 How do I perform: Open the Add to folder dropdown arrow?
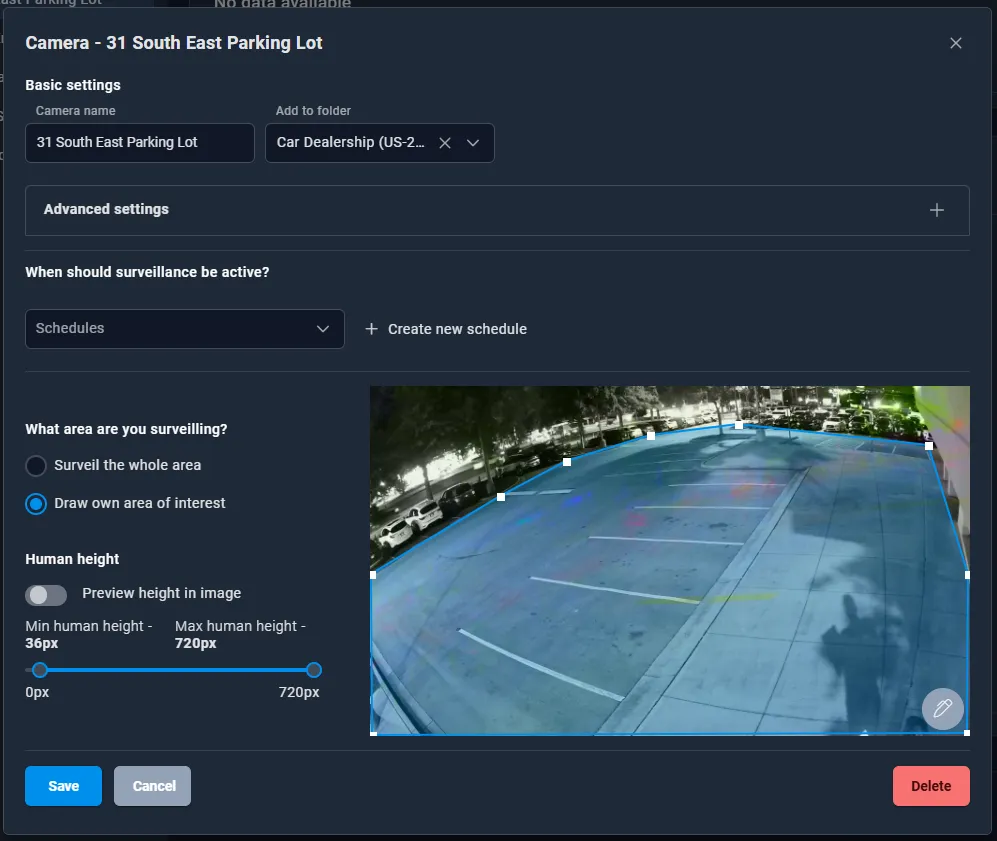(x=472, y=143)
